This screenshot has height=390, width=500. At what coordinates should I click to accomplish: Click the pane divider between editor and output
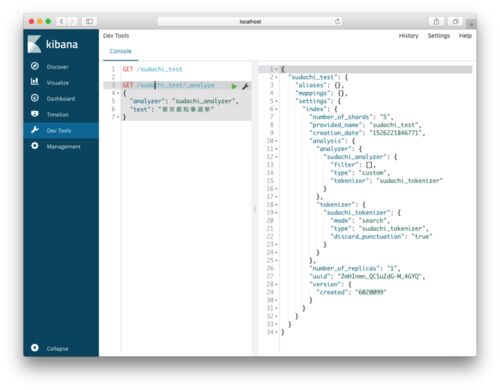pos(255,209)
